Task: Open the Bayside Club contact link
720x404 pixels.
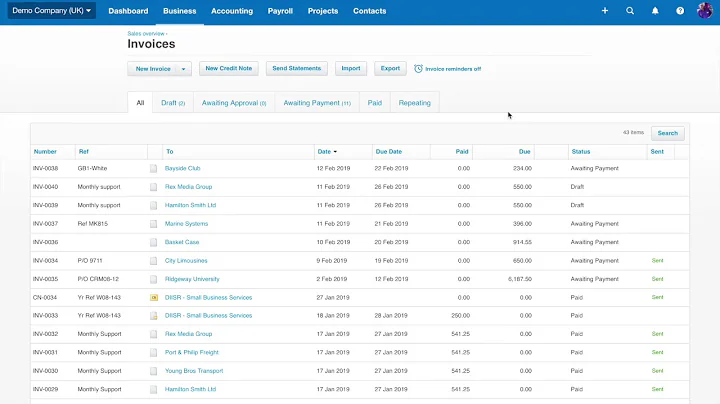Action: [x=182, y=168]
